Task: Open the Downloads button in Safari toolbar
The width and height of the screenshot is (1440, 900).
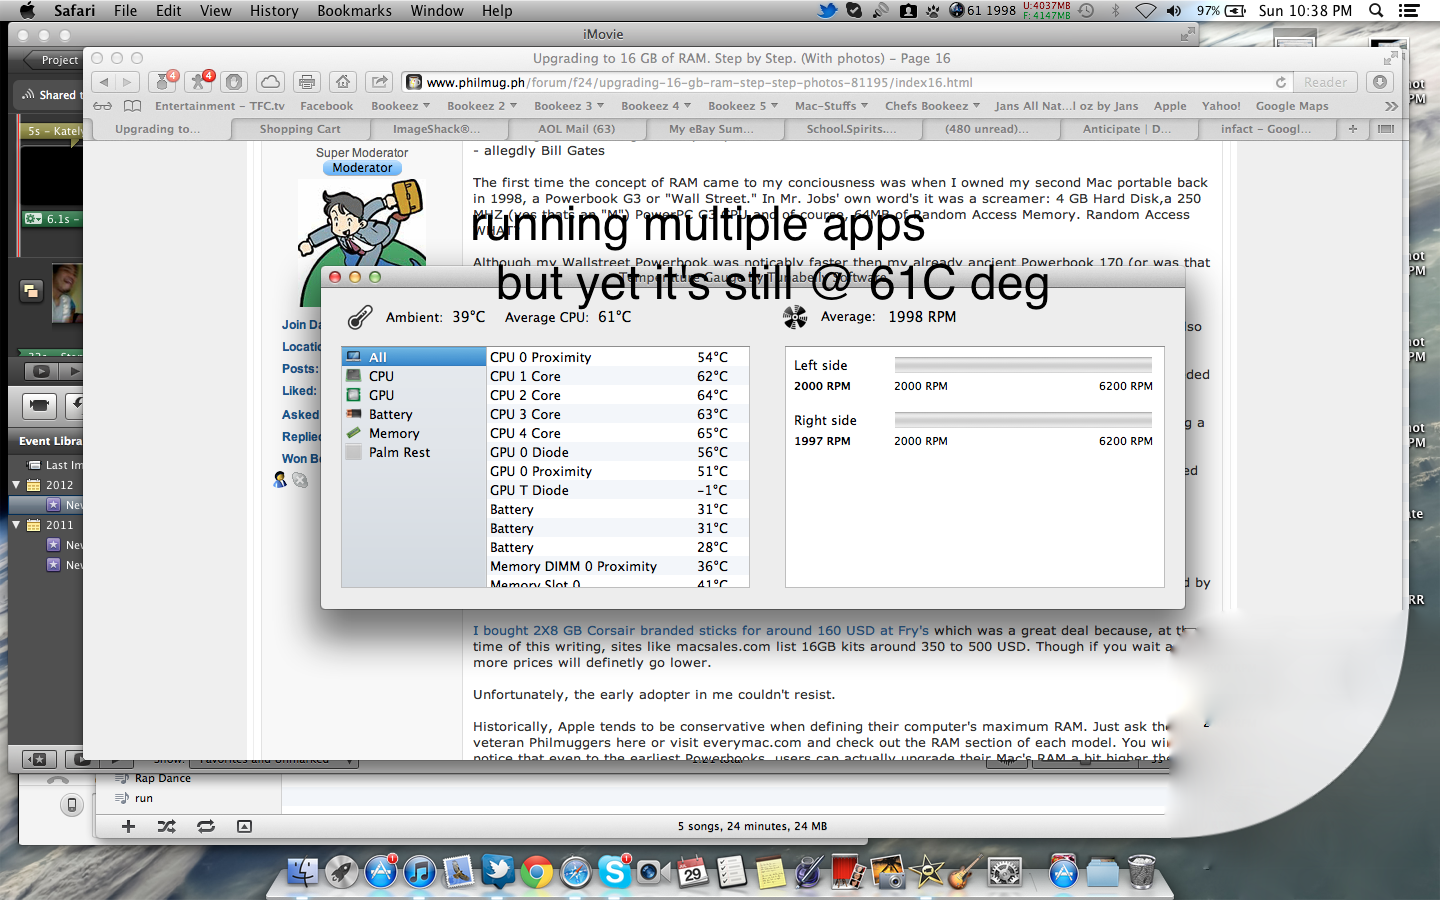Action: tap(1380, 82)
